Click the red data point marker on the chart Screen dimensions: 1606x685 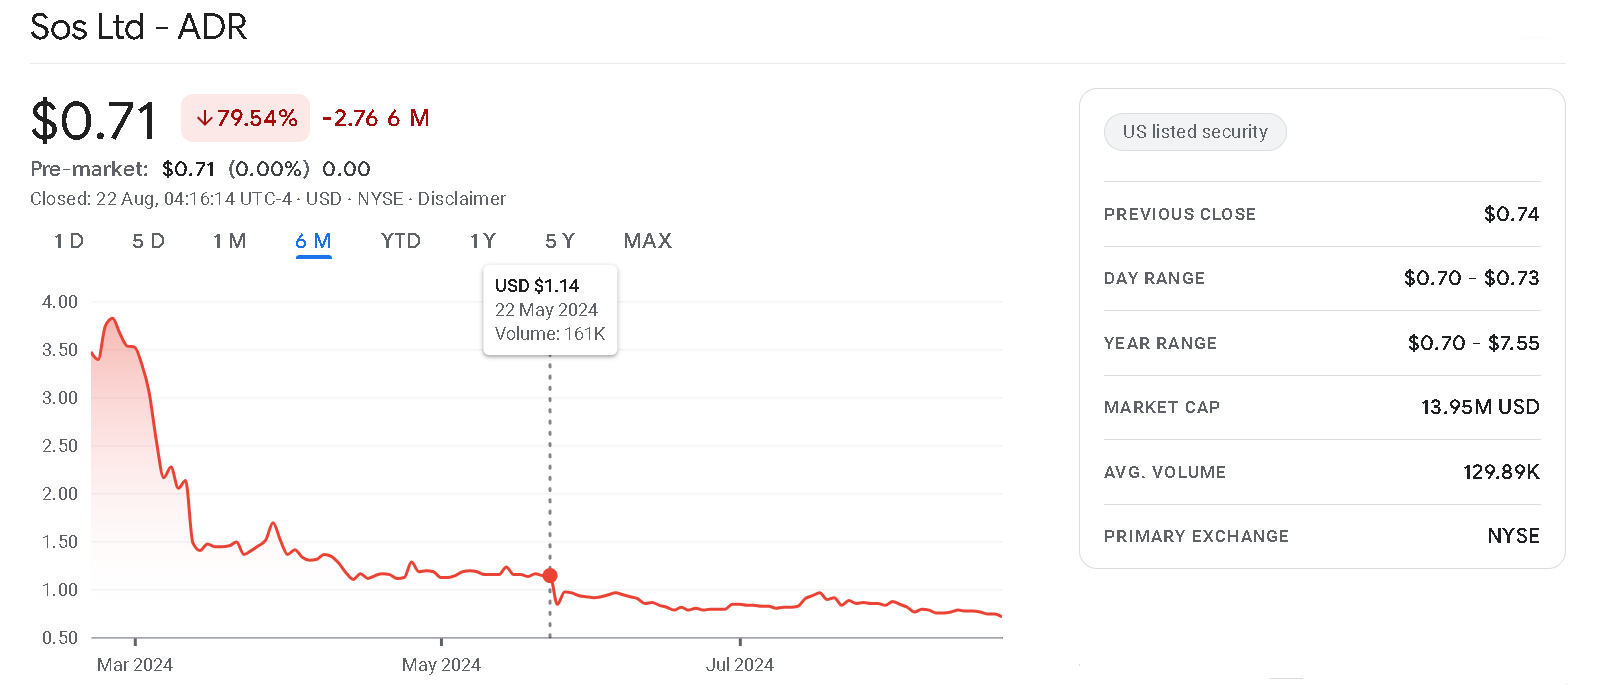[550, 576]
